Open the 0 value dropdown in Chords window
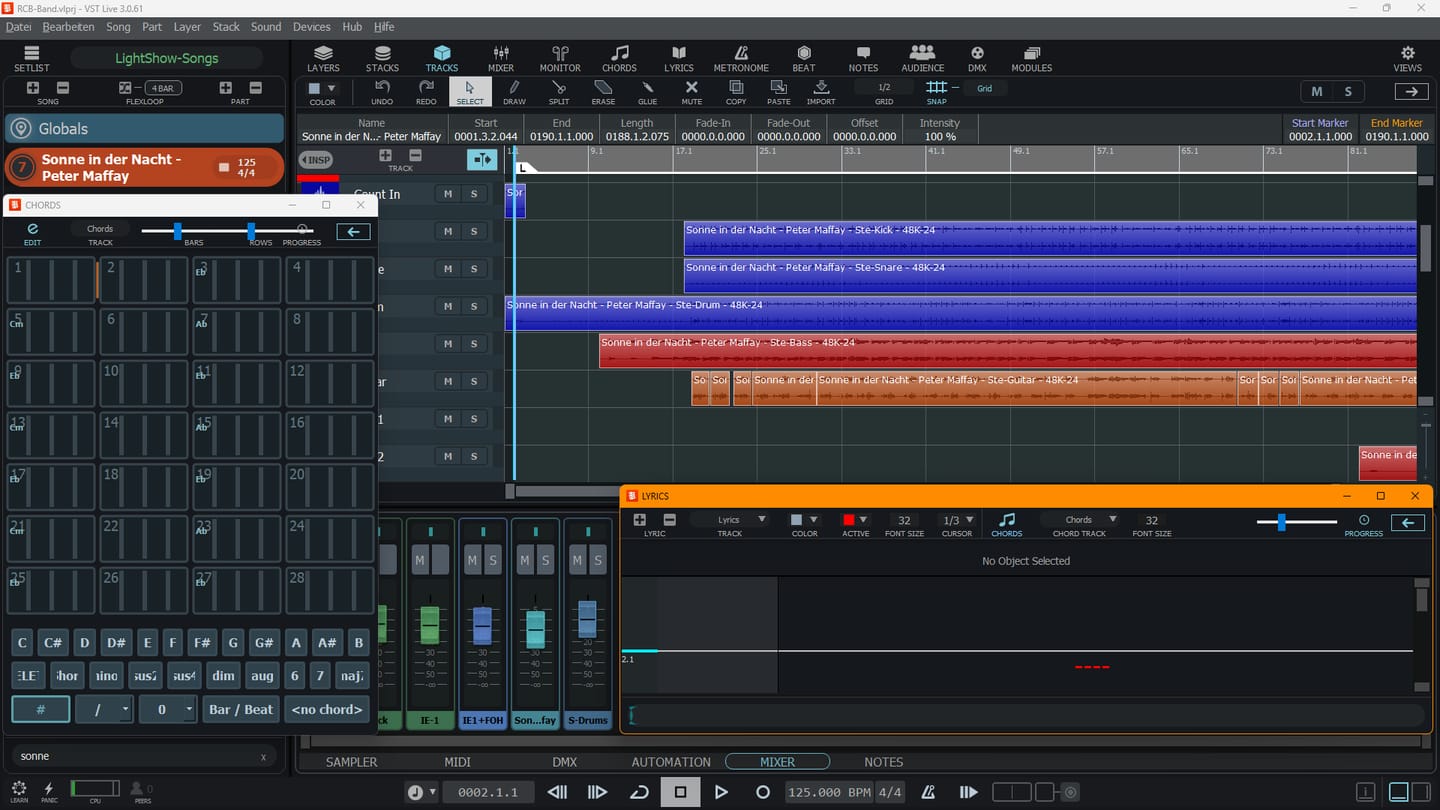The height and width of the screenshot is (810, 1440). click(x=168, y=709)
